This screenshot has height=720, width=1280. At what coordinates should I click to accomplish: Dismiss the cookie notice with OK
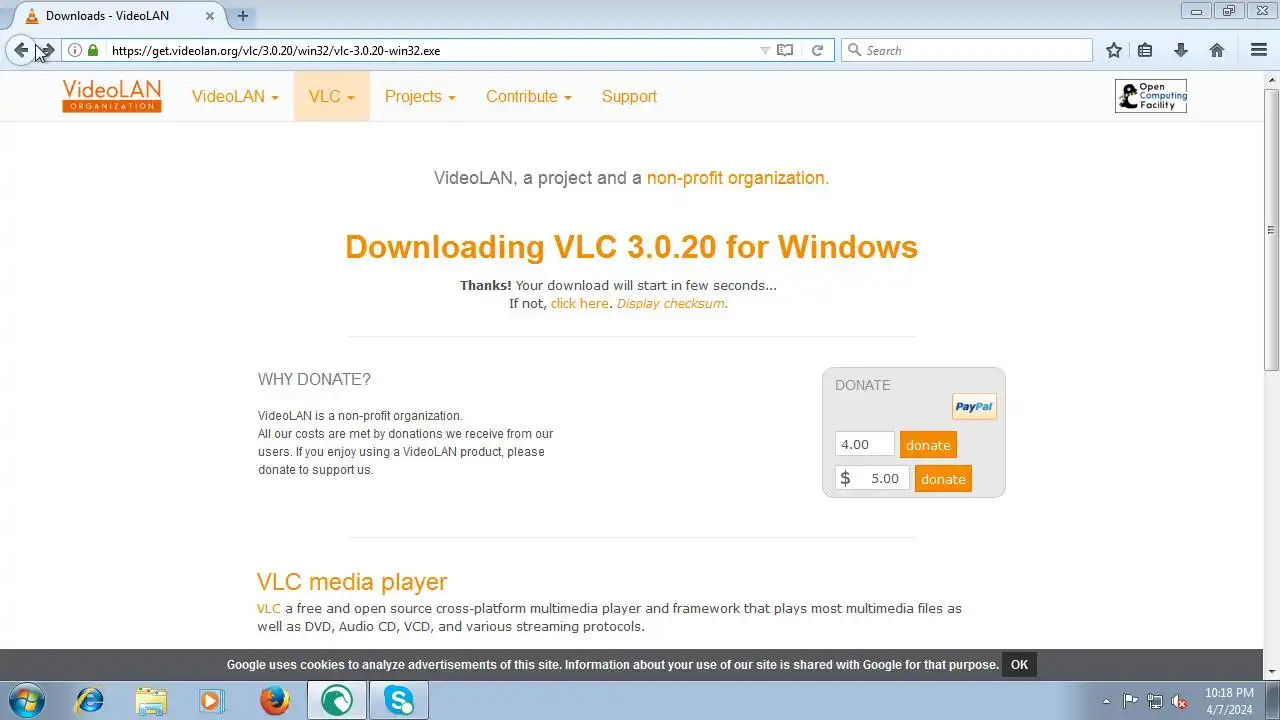pos(1019,664)
